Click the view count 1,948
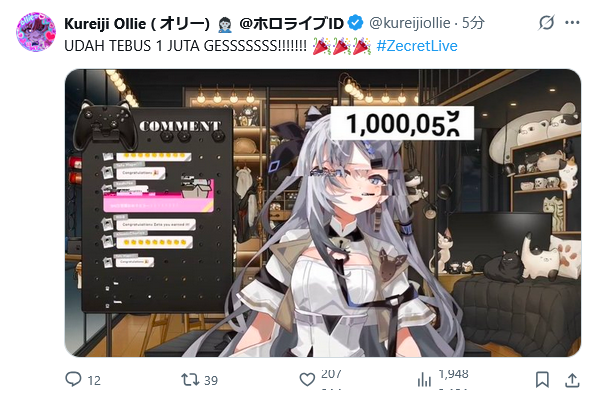The height and width of the screenshot is (402, 598). click(x=453, y=375)
